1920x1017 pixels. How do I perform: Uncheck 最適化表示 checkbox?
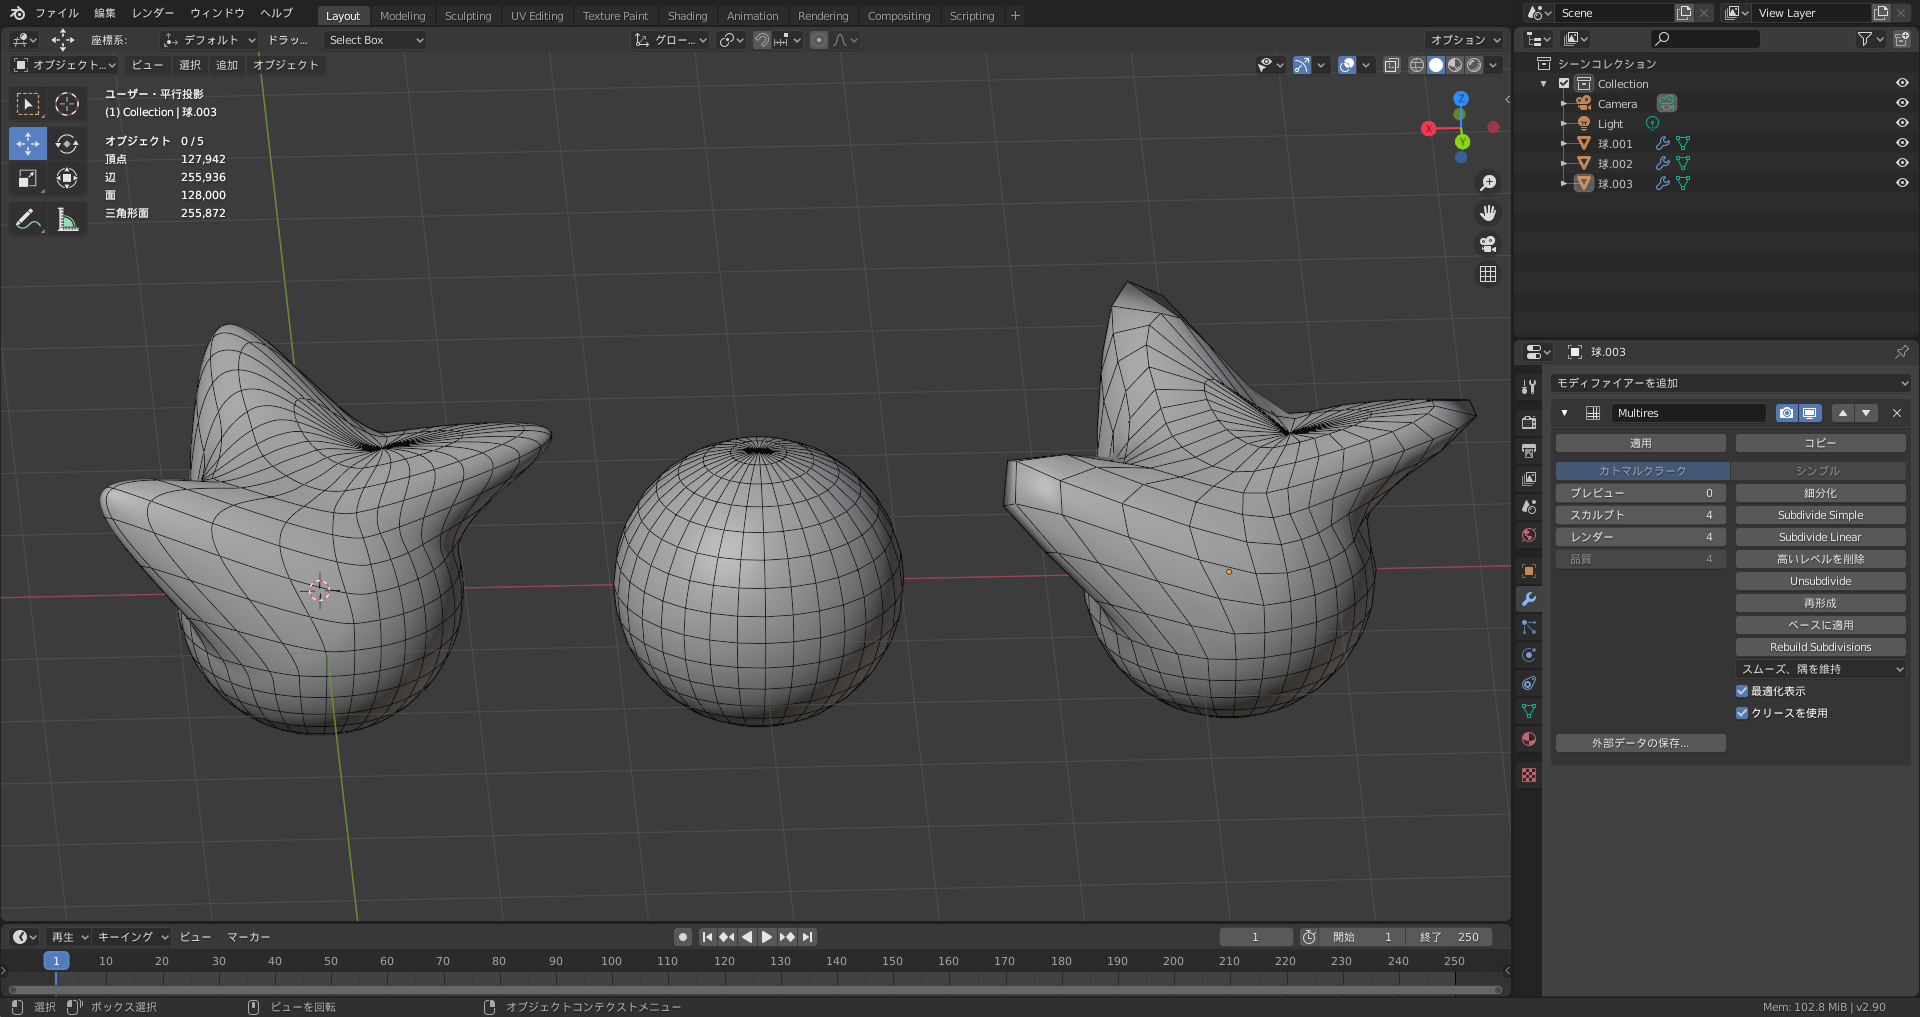(x=1742, y=691)
